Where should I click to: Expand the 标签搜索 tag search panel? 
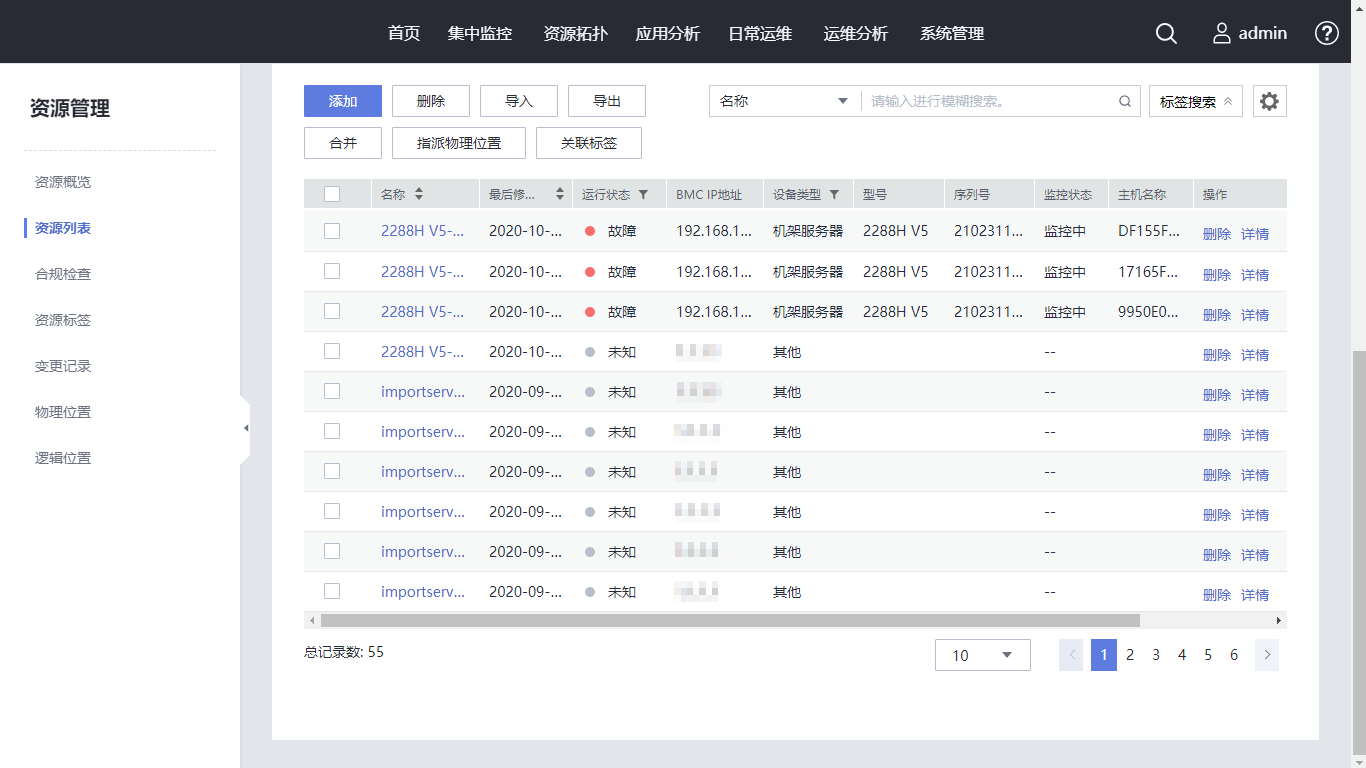click(1195, 101)
